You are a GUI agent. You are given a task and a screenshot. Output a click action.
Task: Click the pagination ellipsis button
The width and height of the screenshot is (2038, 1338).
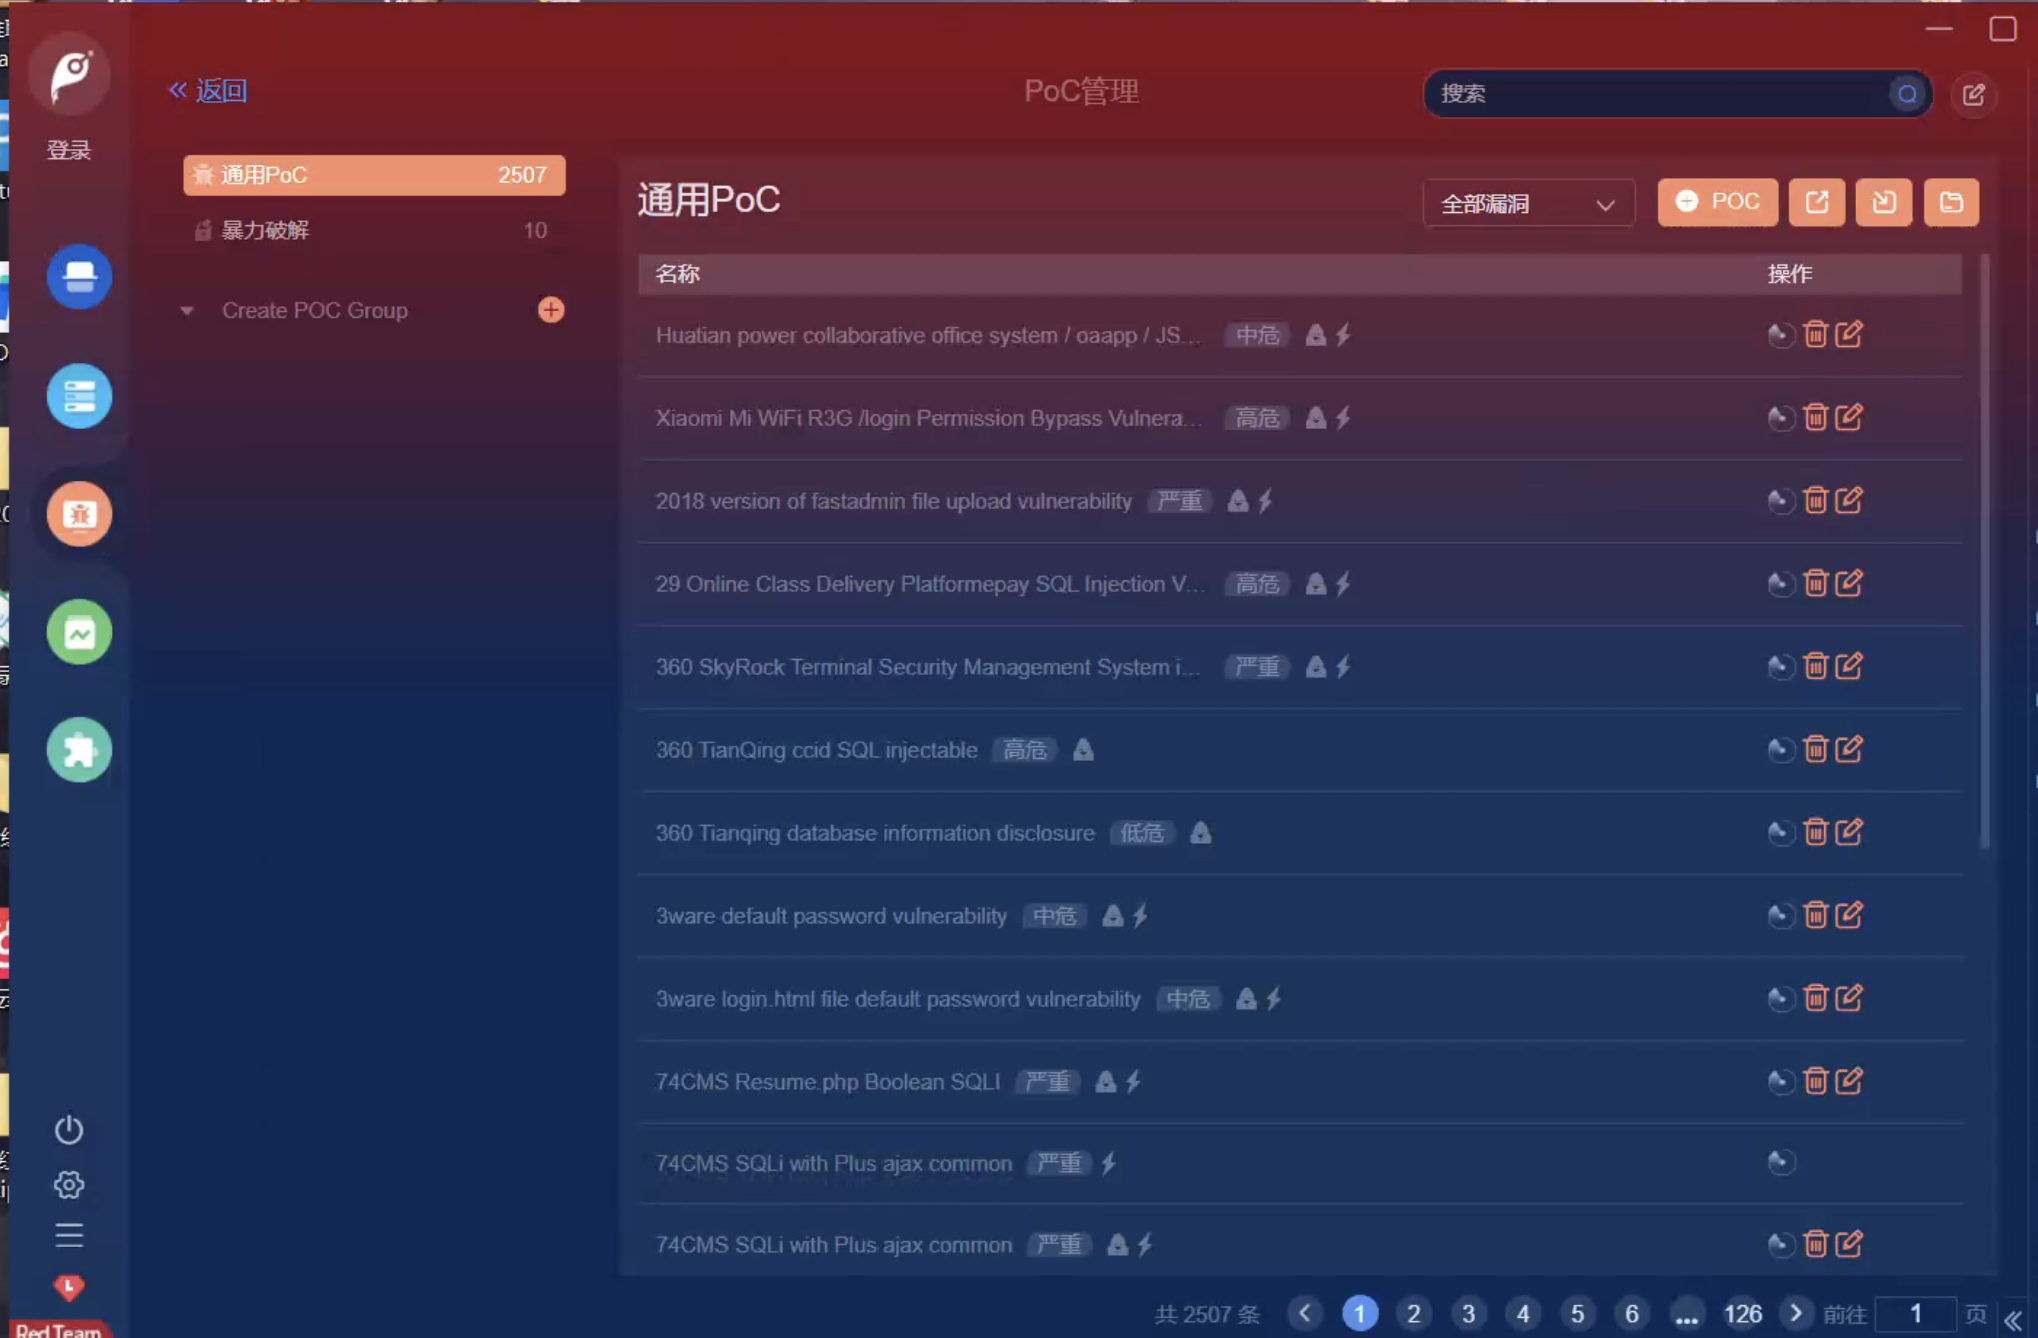point(1686,1313)
